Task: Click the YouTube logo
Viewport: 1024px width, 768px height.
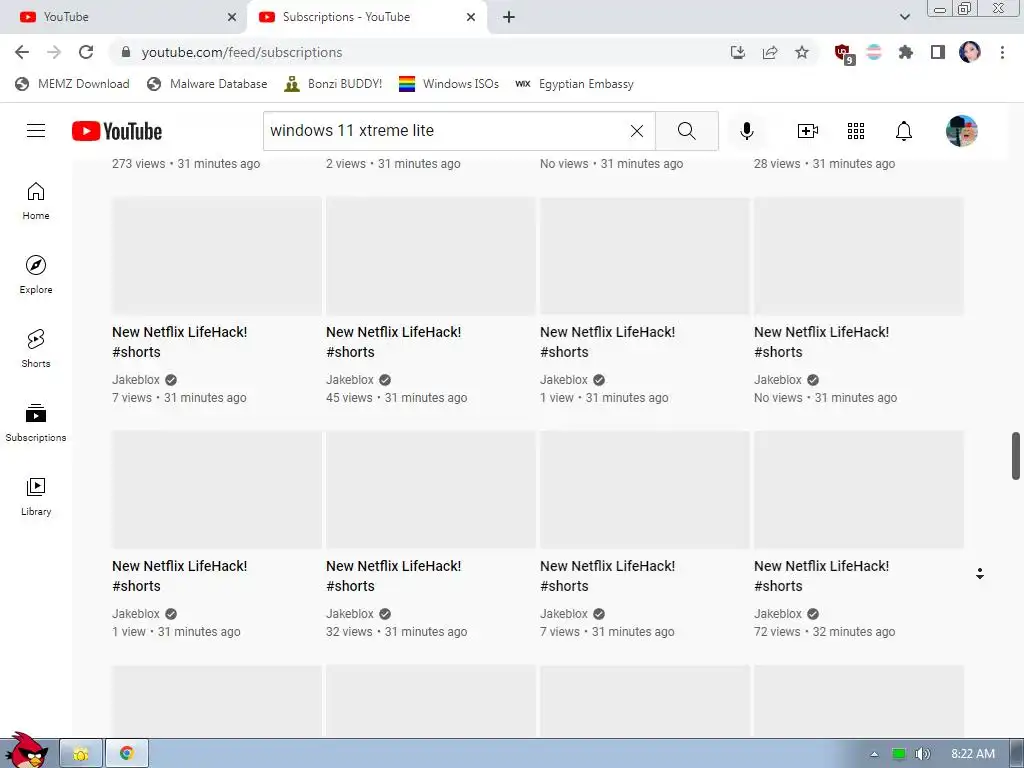Action: pos(117,131)
